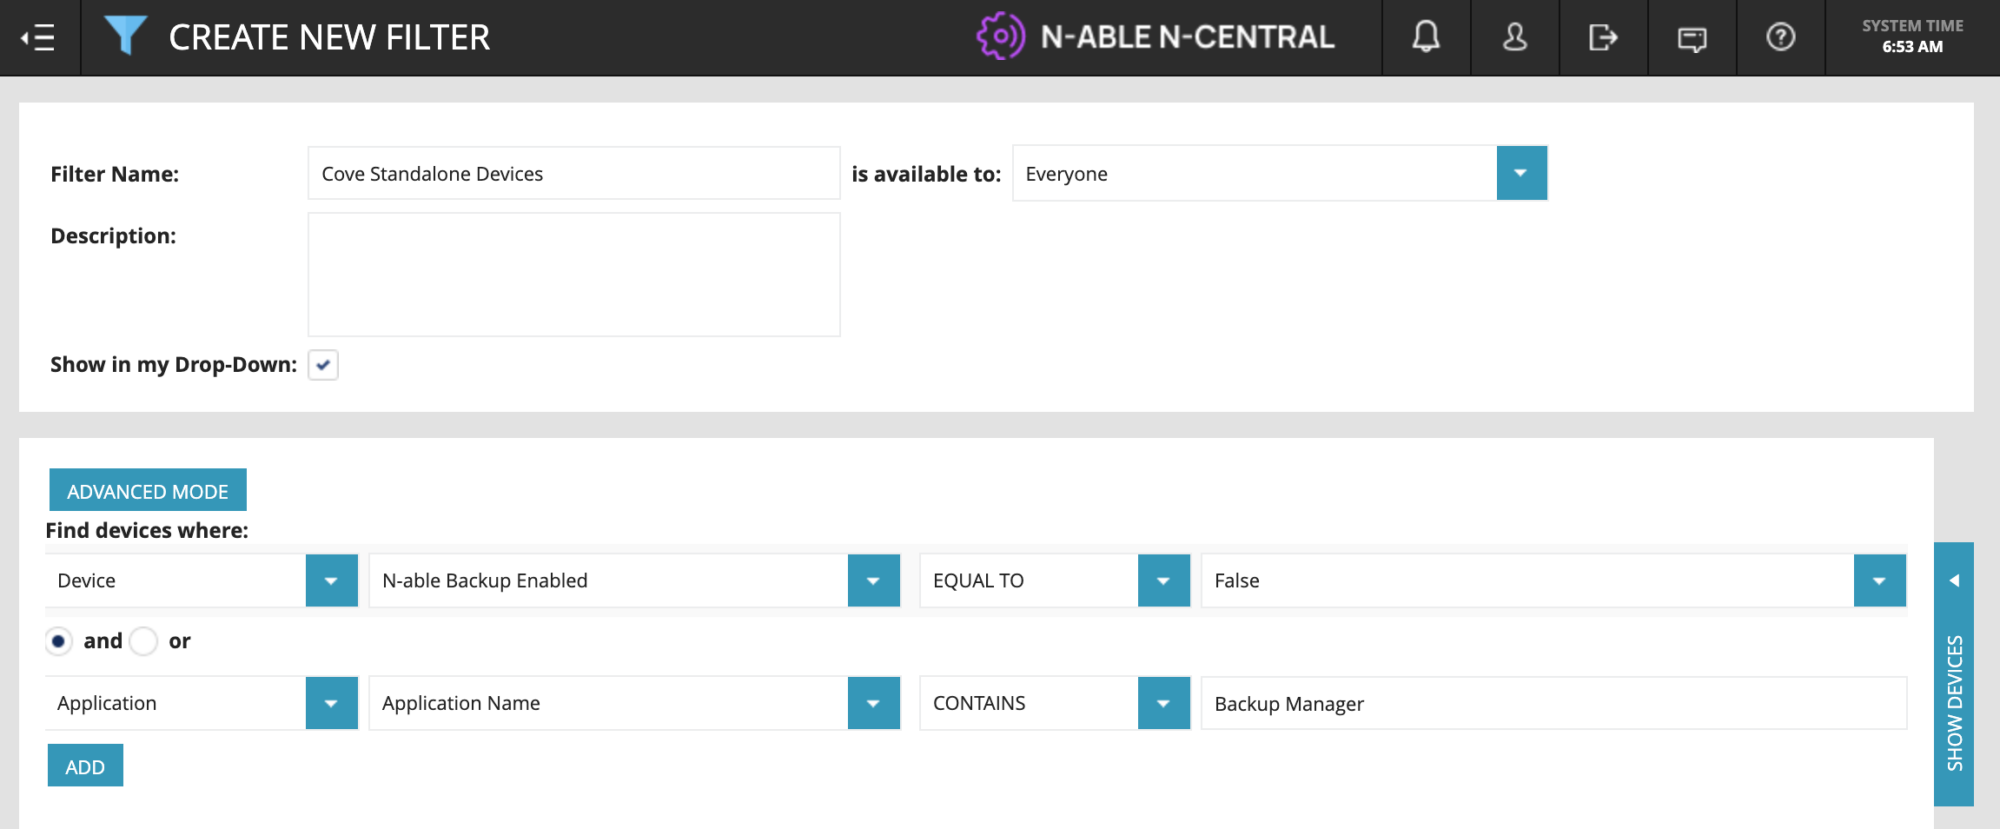
Task: Select the 'or' radio button
Action: (144, 641)
